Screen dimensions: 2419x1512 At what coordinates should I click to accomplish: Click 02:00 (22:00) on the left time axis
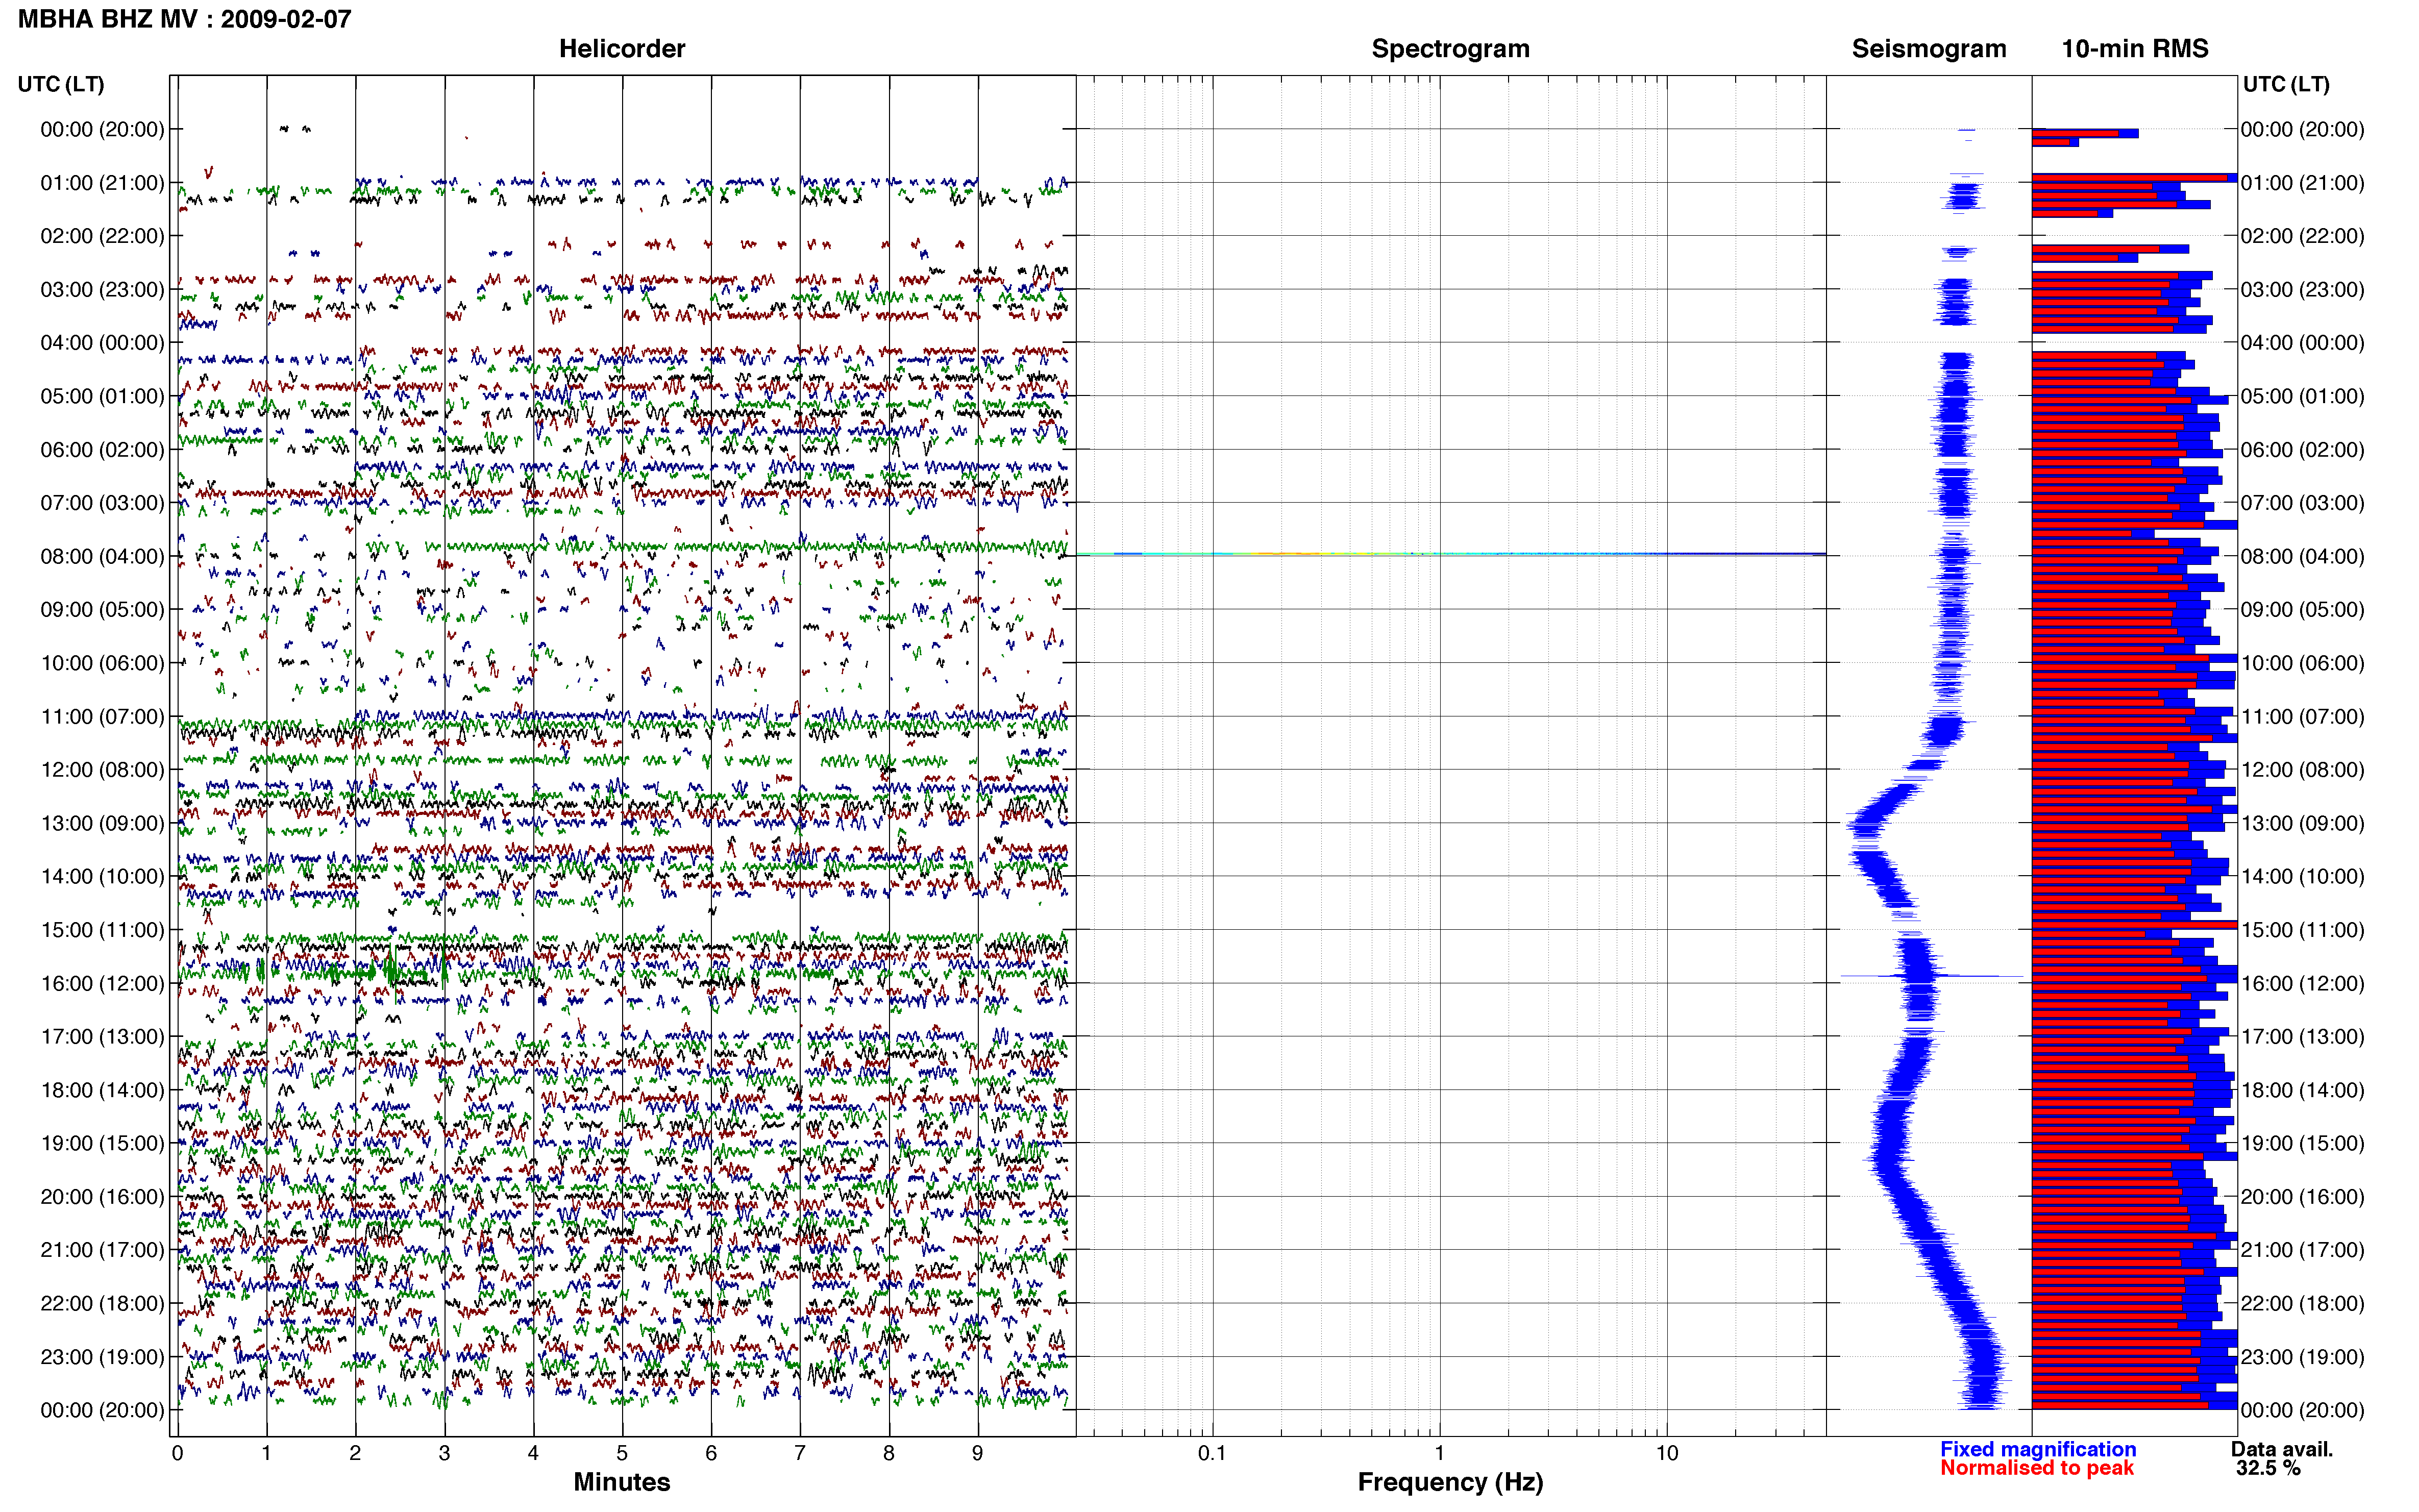(102, 236)
